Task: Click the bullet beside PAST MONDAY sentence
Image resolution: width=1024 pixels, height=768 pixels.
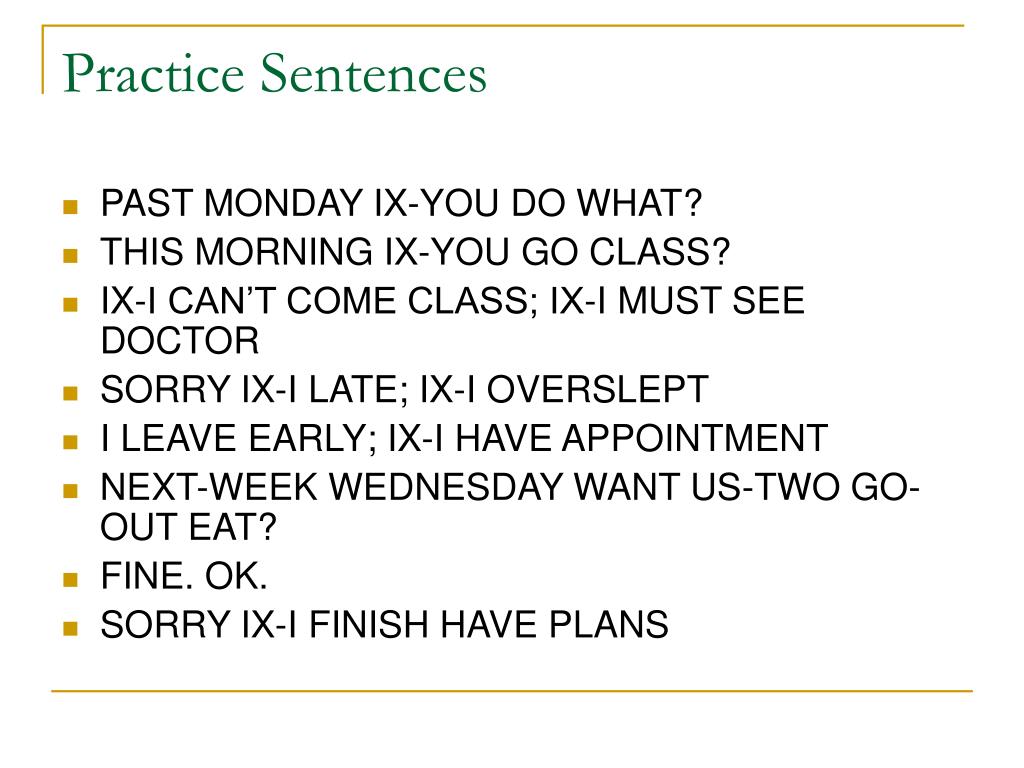Action: 71,206
